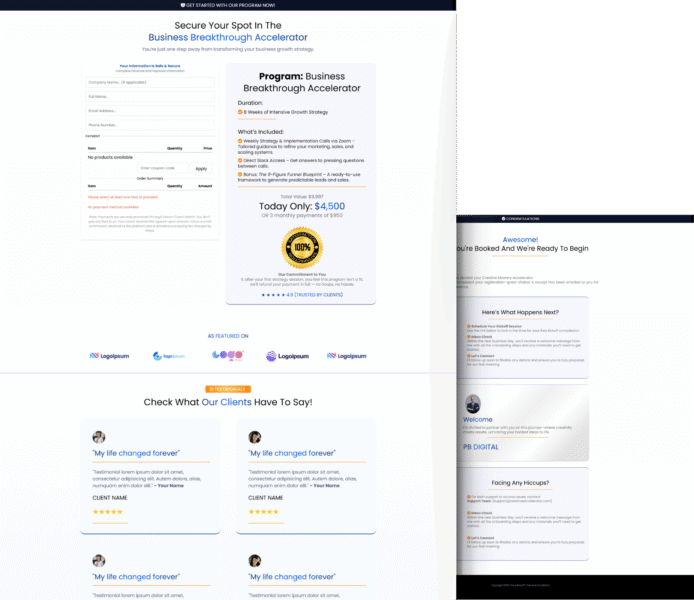Click the Congratulations banner icon on the thank-you page
Viewport: 694px width, 600px height.
tap(503, 219)
